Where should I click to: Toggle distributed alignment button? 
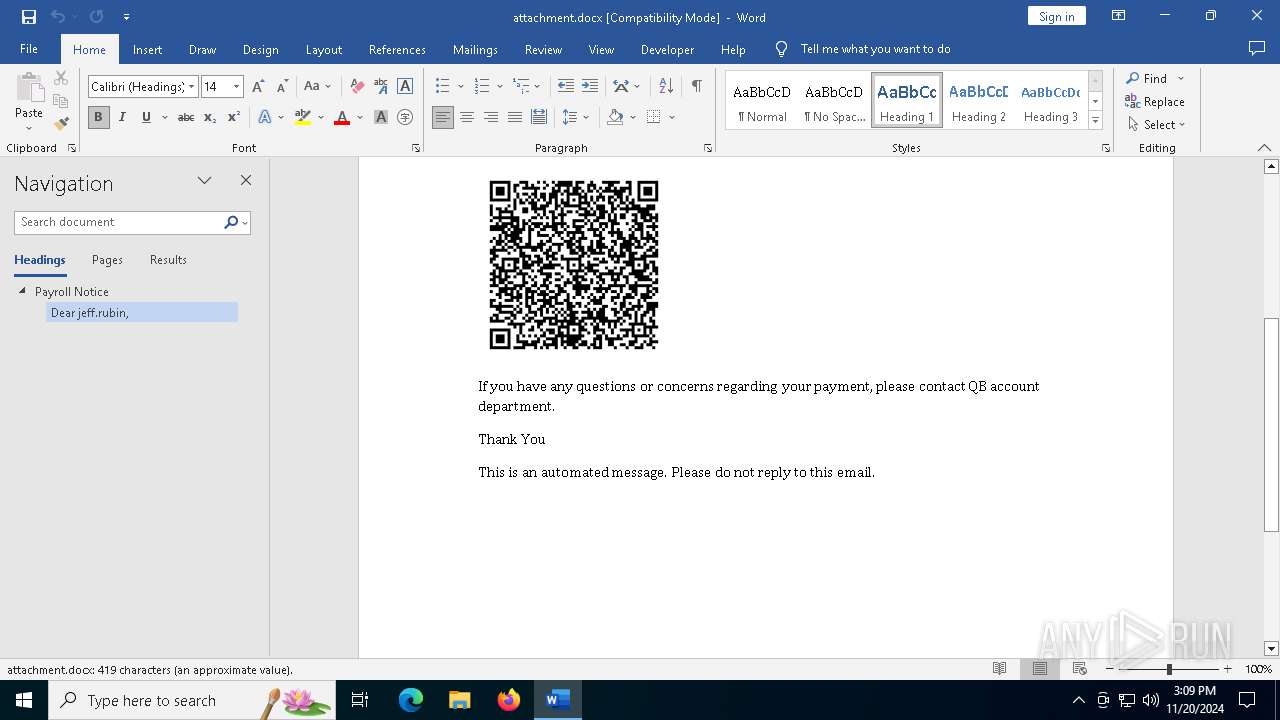[x=539, y=117]
